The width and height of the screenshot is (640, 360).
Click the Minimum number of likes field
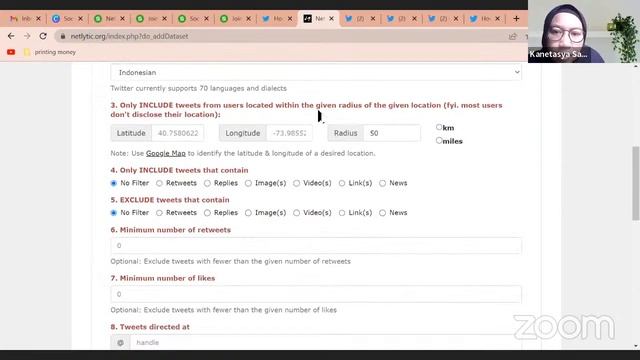(316, 294)
